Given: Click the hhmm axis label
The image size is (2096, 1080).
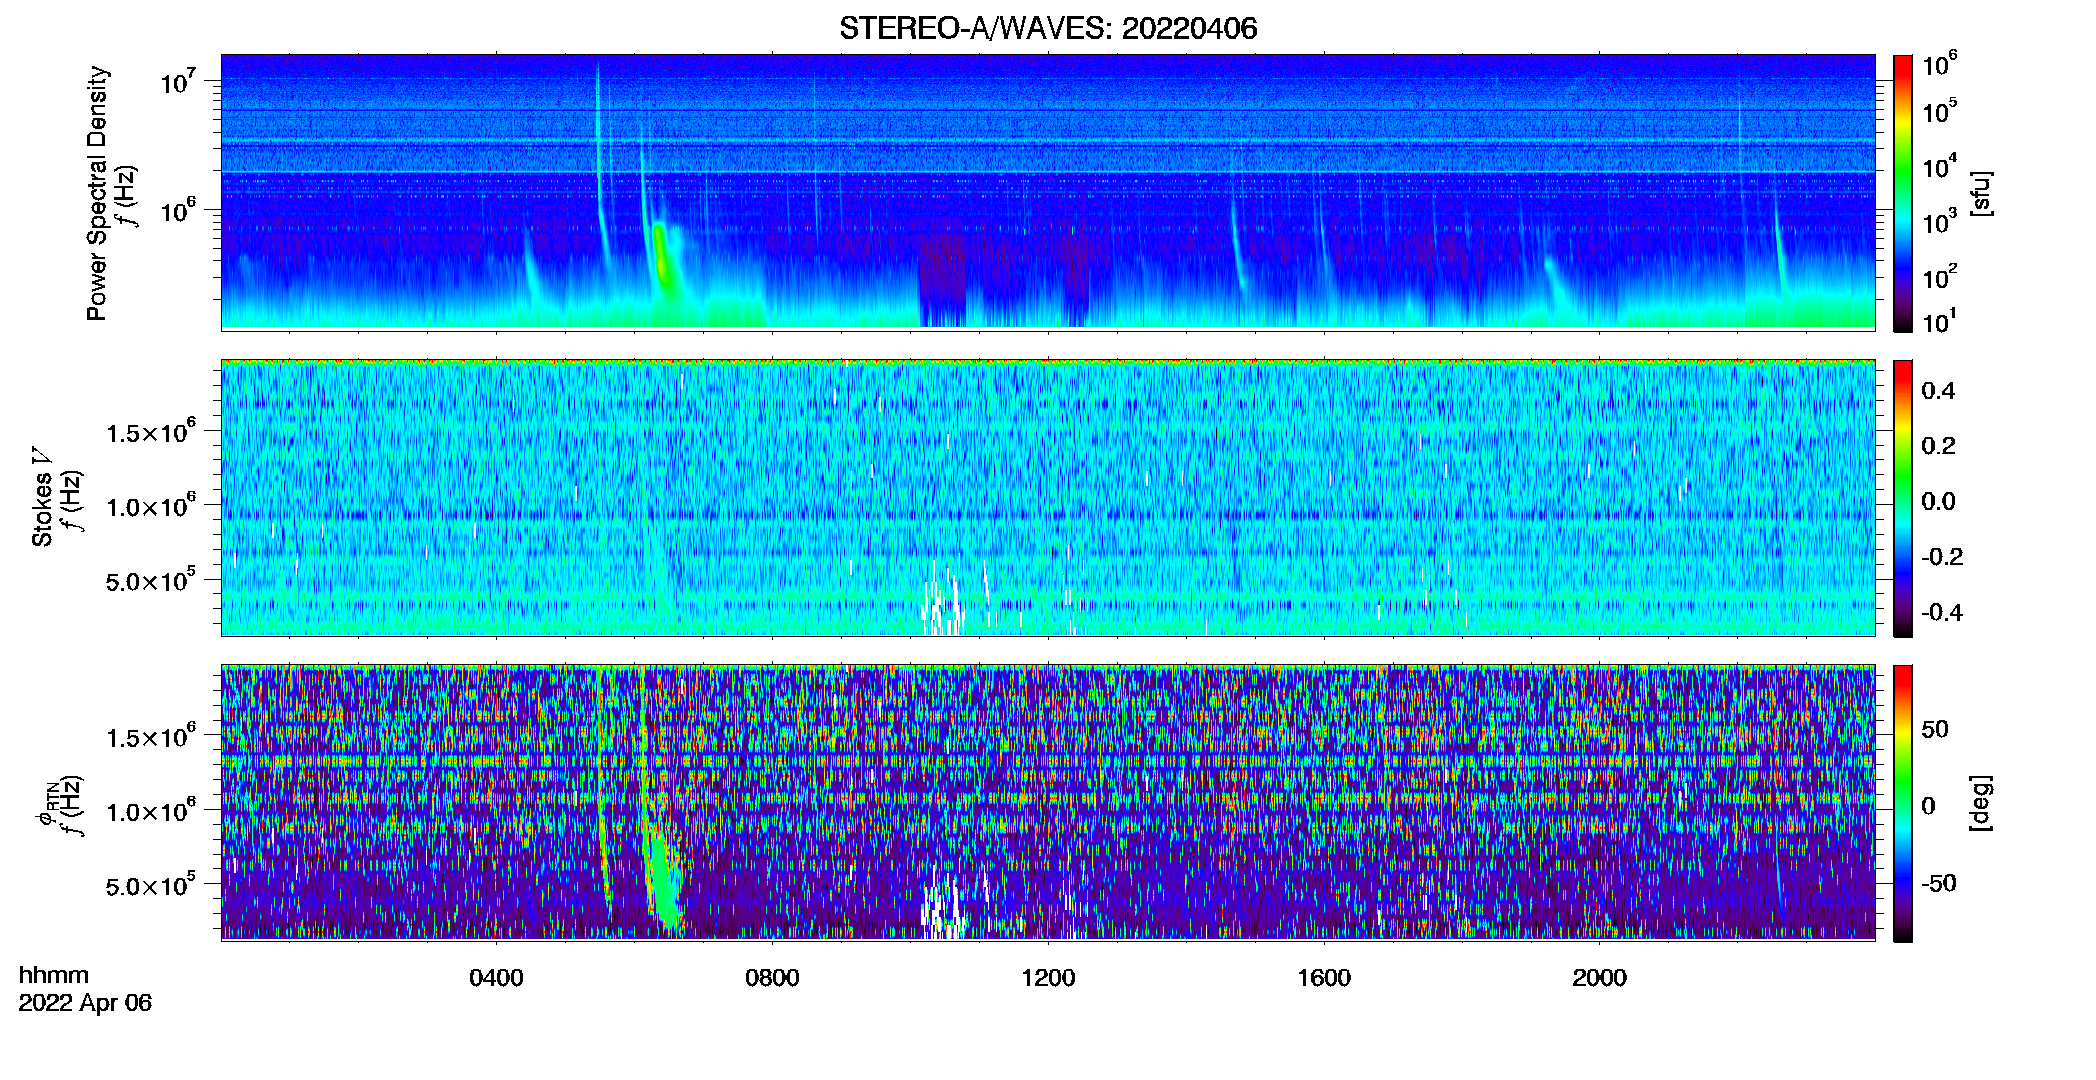Looking at the screenshot, I should (54, 975).
